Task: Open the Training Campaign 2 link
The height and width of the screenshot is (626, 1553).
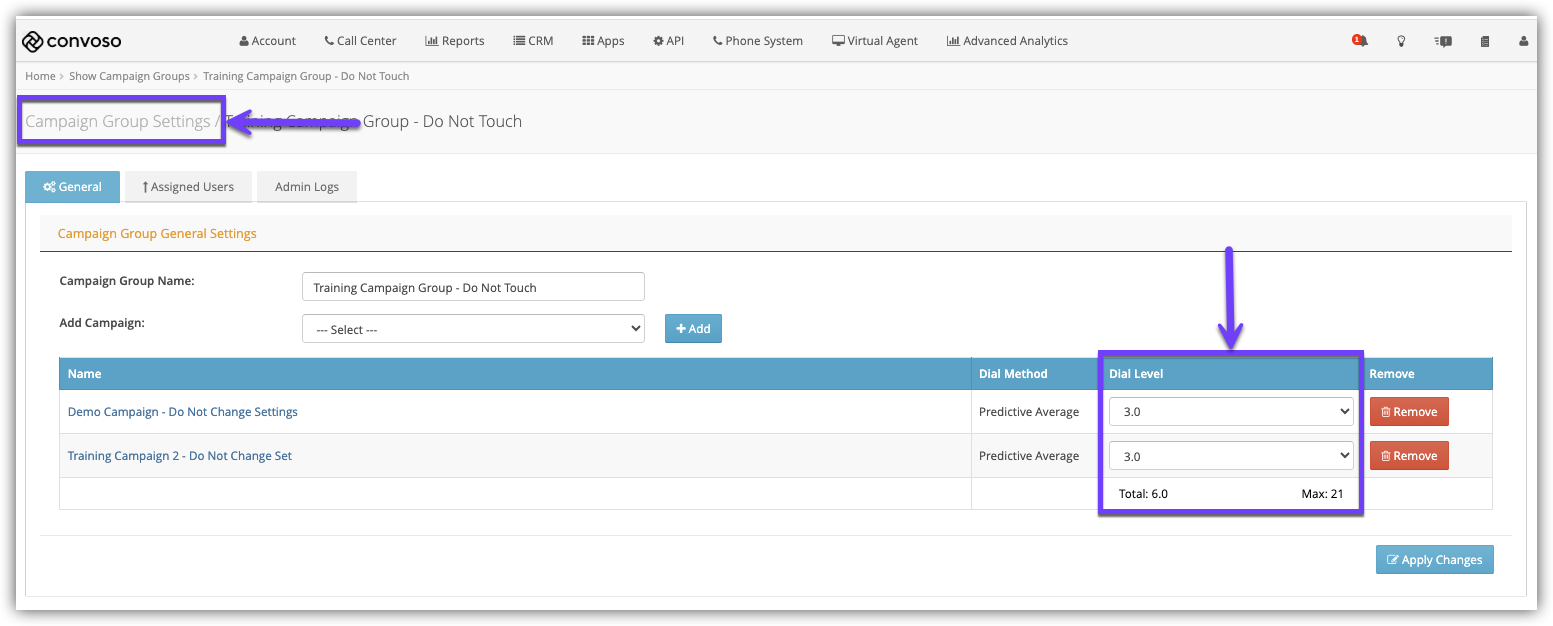Action: [x=180, y=456]
